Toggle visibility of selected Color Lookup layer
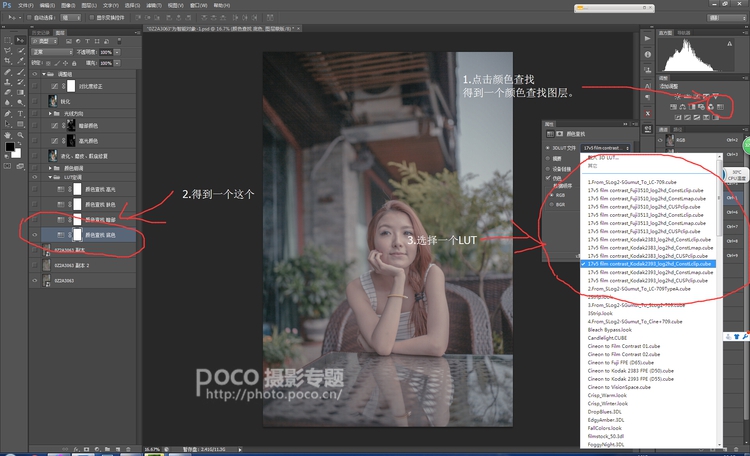This screenshot has width=750, height=456. (x=34, y=235)
